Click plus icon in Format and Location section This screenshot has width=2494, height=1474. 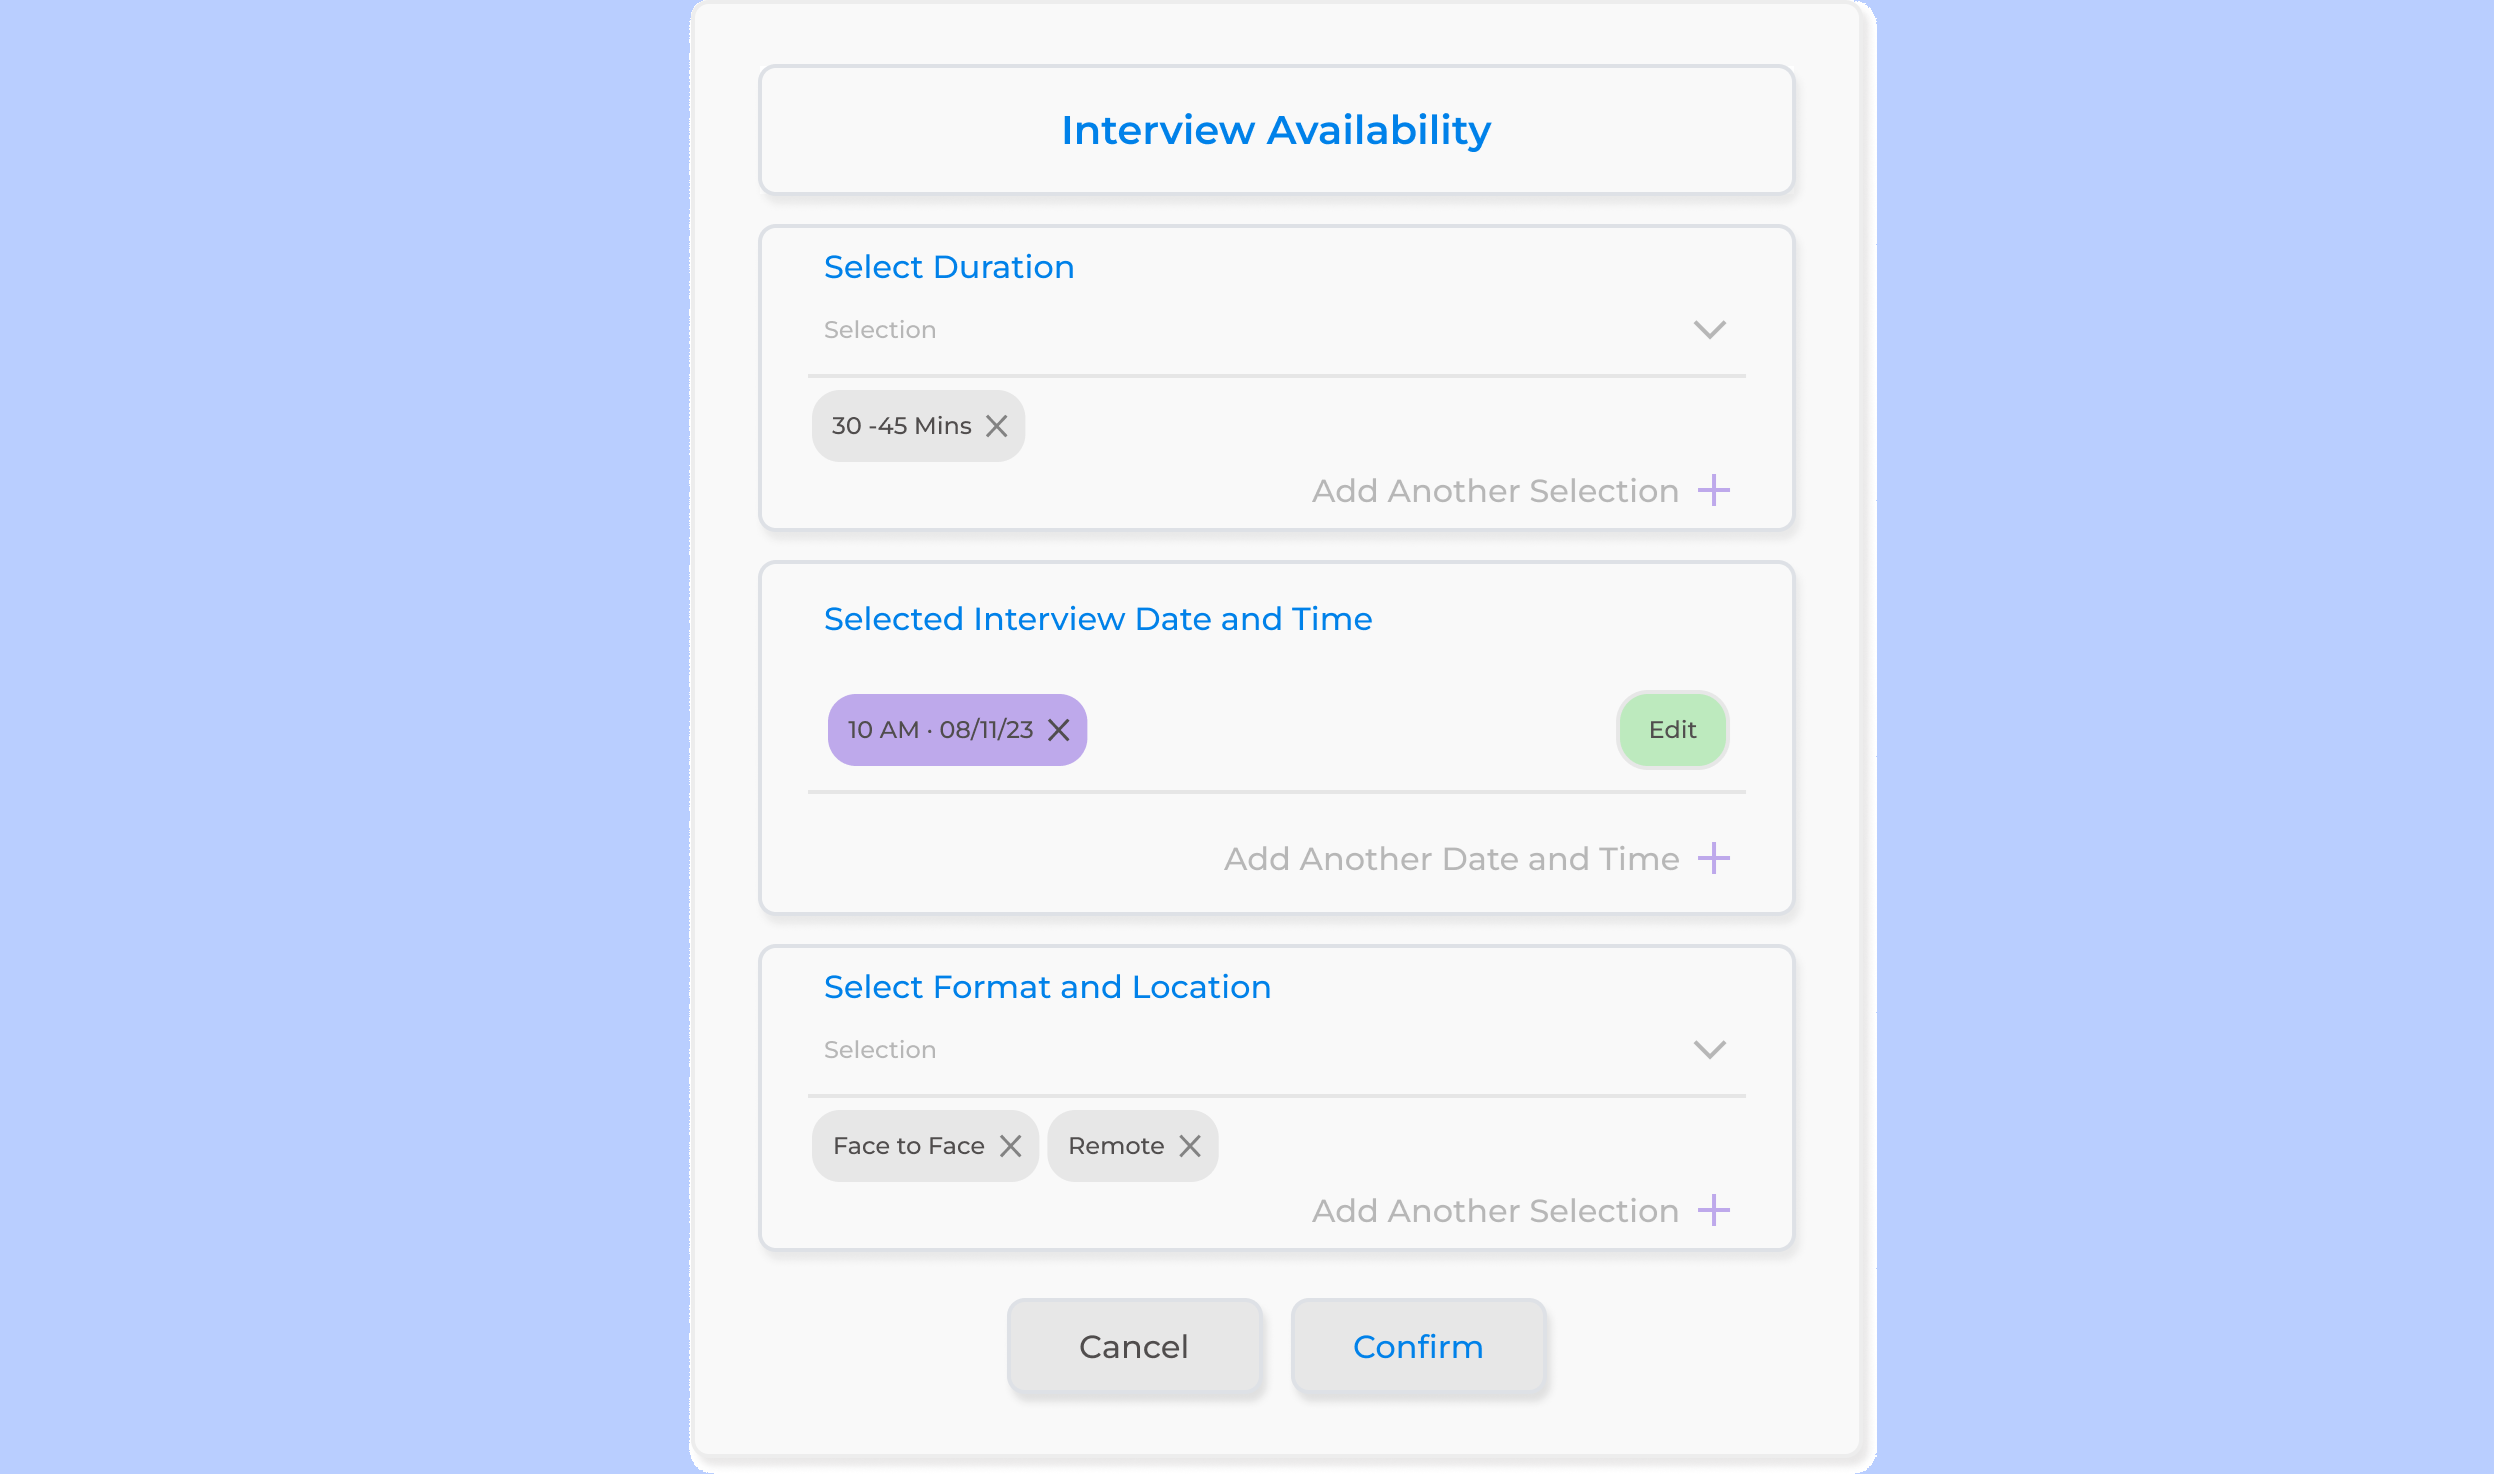(x=1714, y=1211)
